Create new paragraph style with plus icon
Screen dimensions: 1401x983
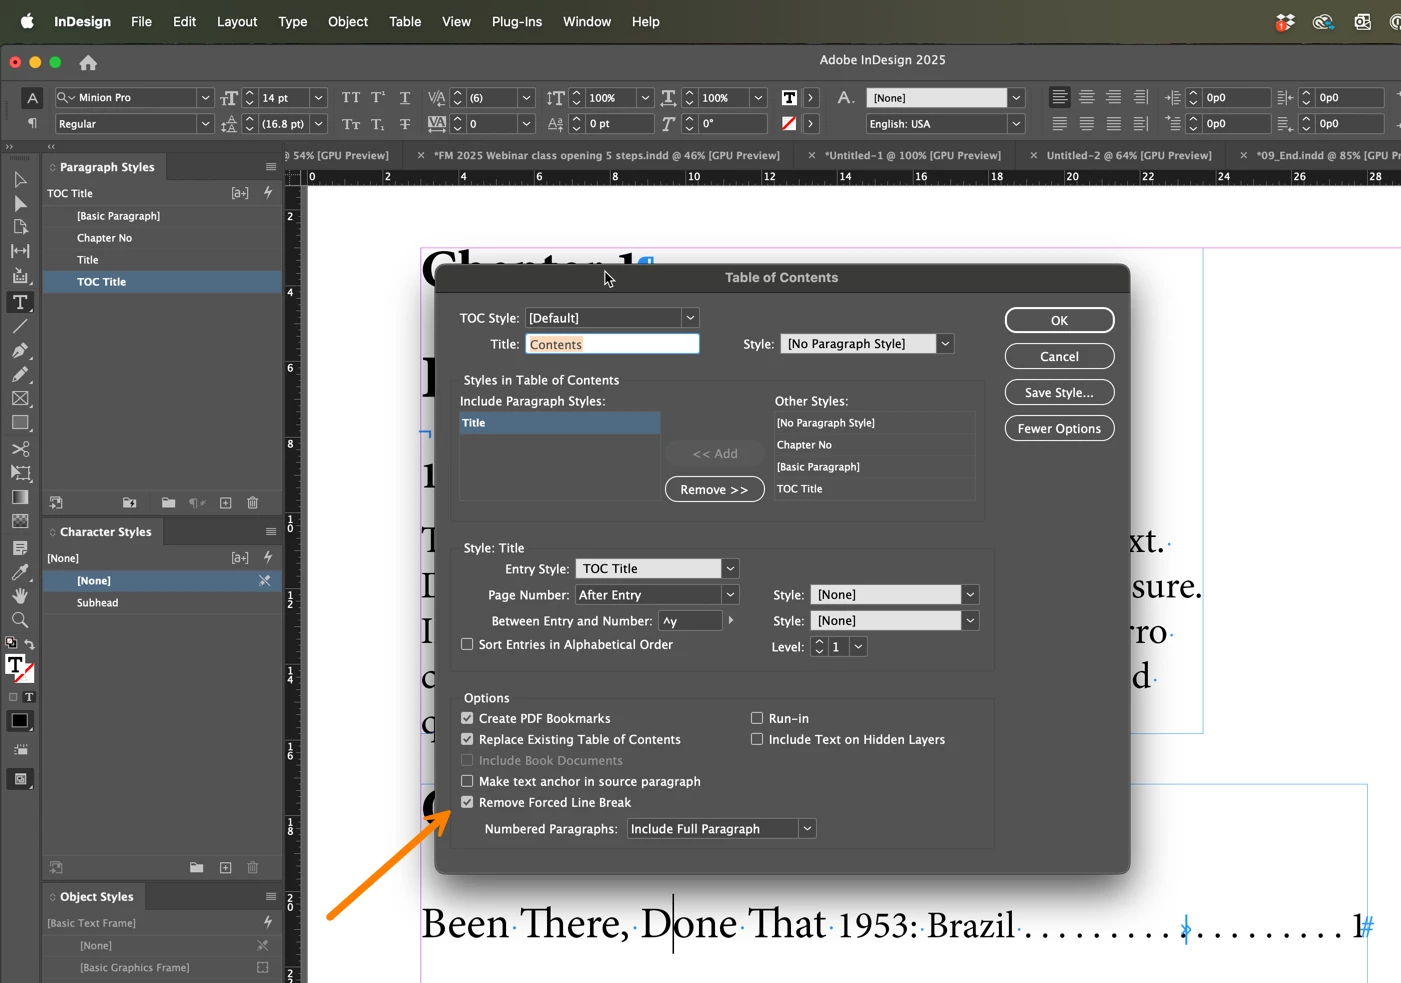(226, 503)
